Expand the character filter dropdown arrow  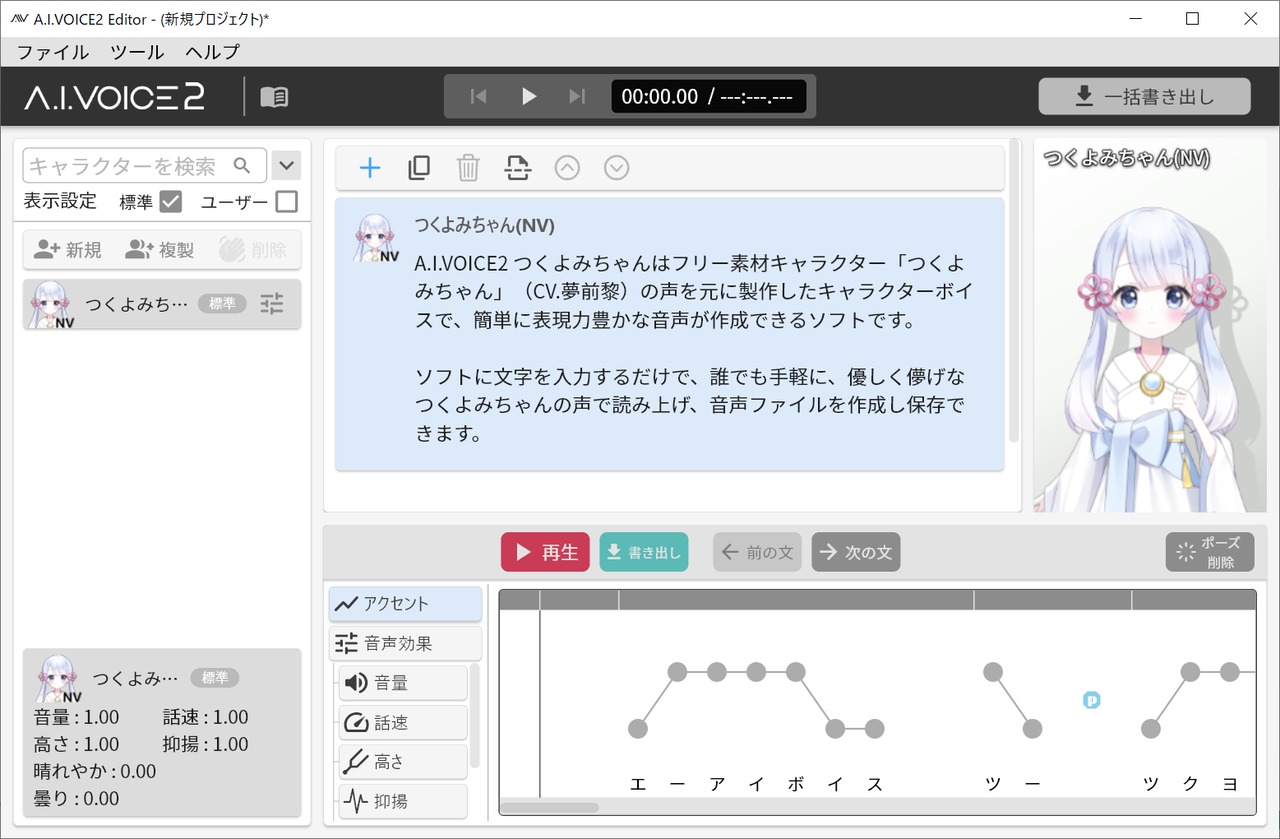click(x=287, y=165)
